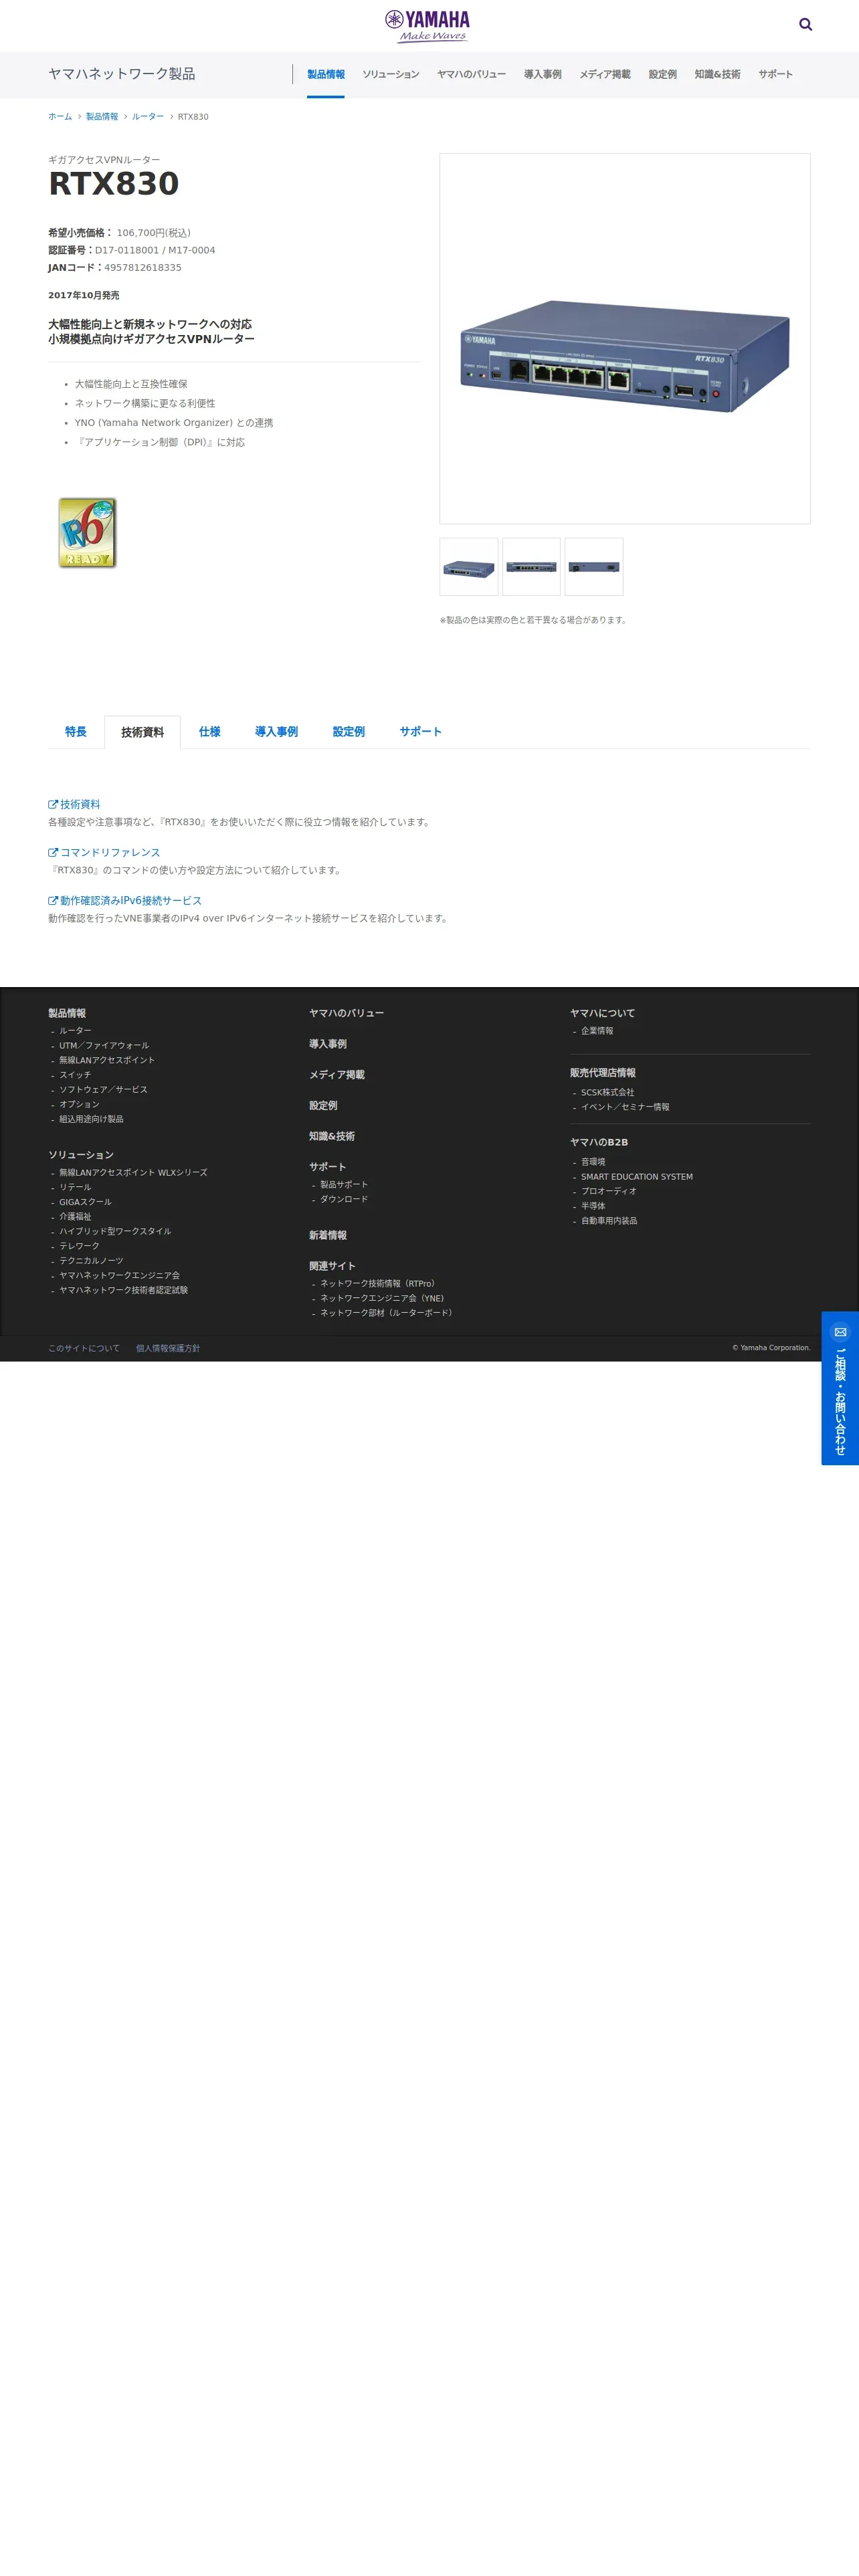Click footer 新着情報 heading link
This screenshot has width=859, height=2576.
(328, 1236)
